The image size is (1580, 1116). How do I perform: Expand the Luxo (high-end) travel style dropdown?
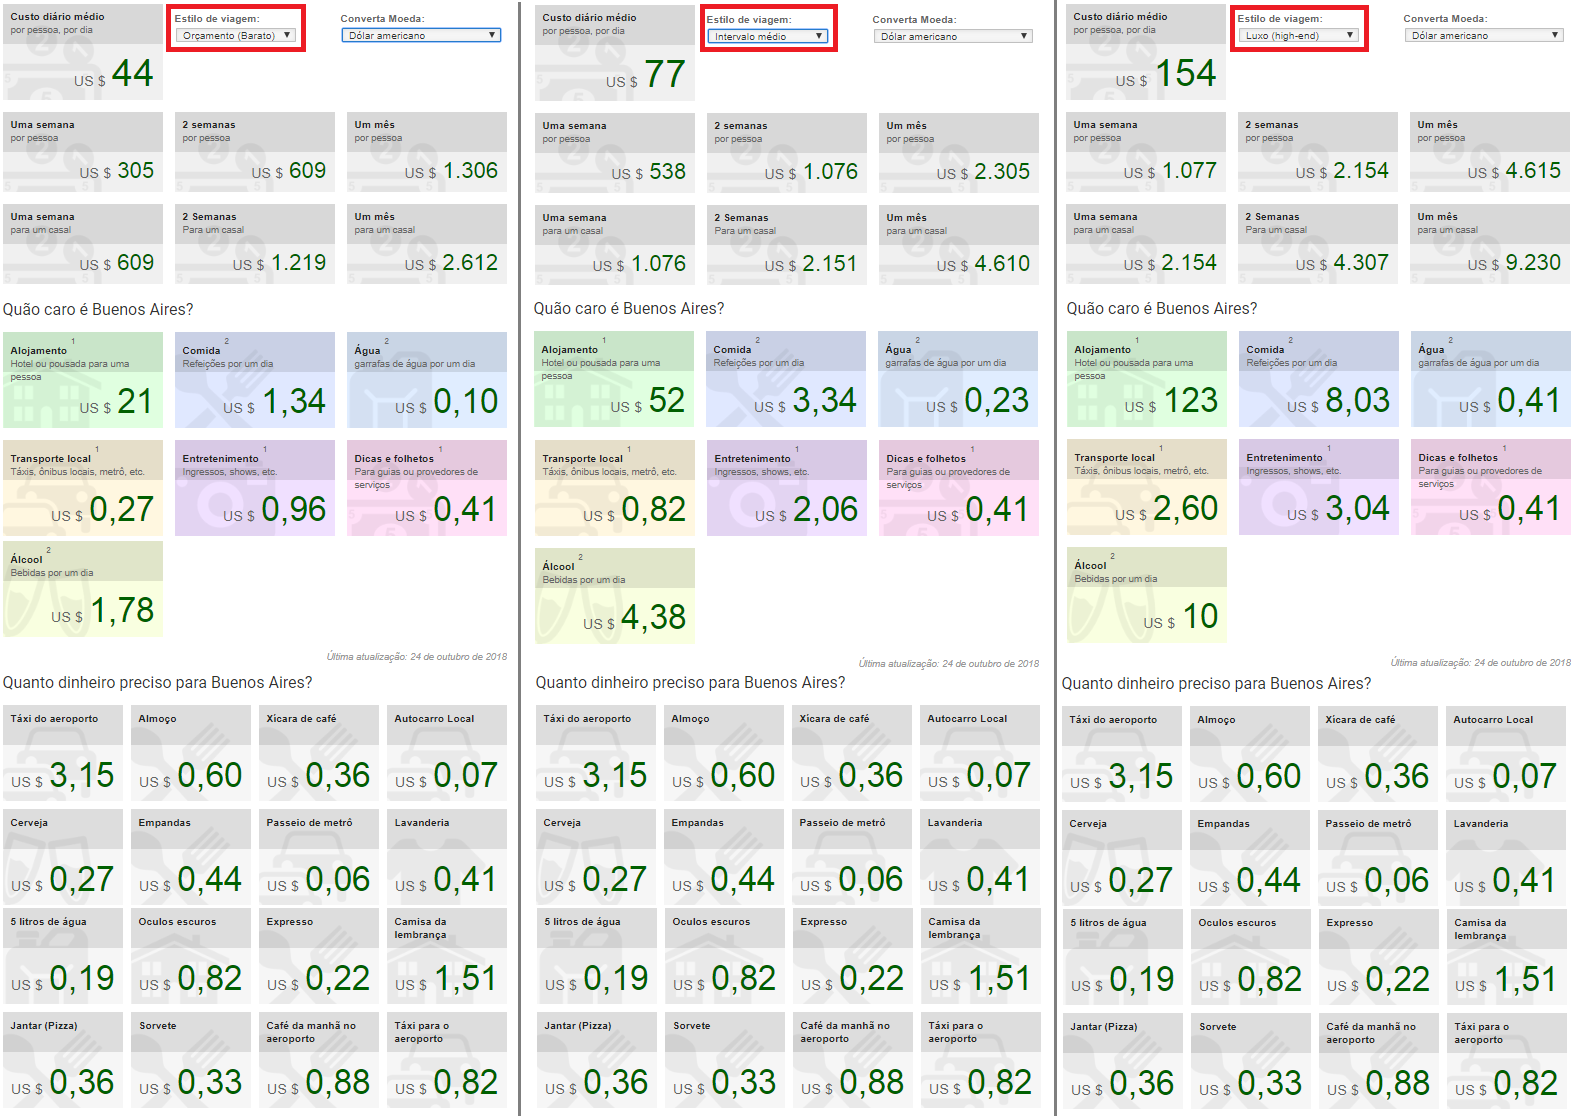pos(1299,35)
